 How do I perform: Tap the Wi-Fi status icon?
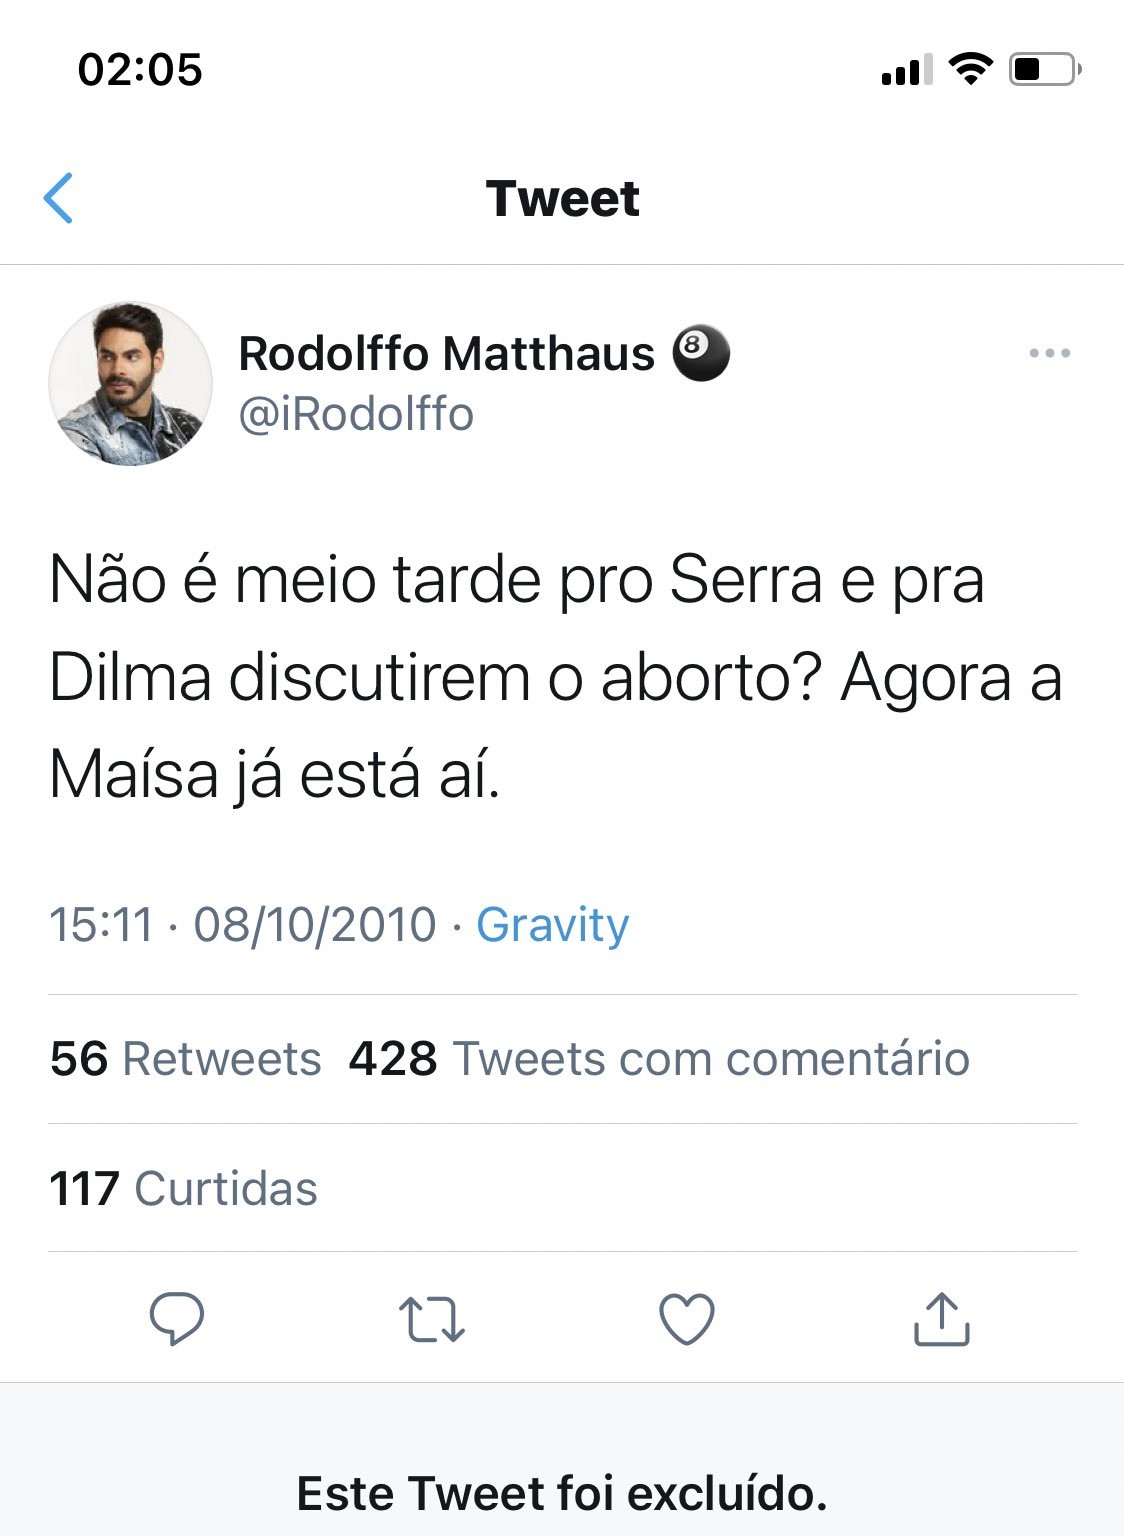(x=969, y=69)
